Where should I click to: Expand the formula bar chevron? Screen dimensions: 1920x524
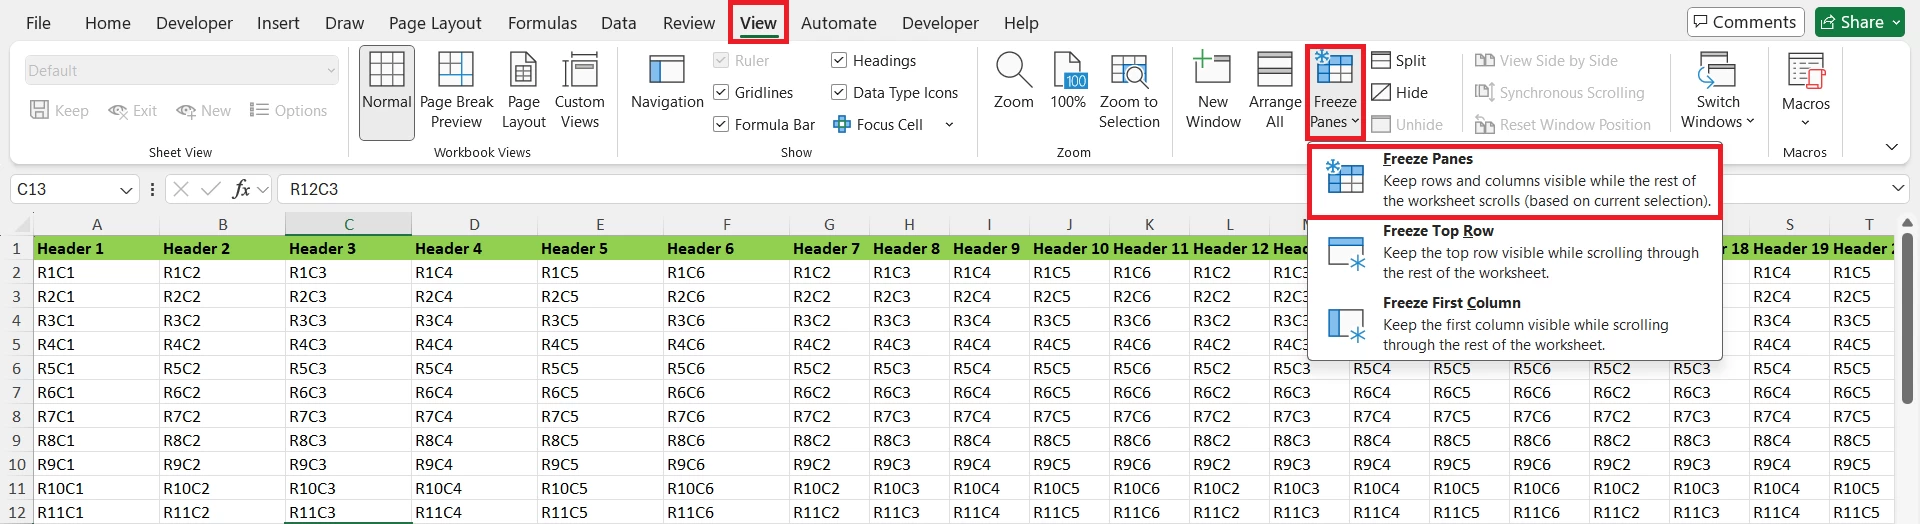tap(1898, 189)
